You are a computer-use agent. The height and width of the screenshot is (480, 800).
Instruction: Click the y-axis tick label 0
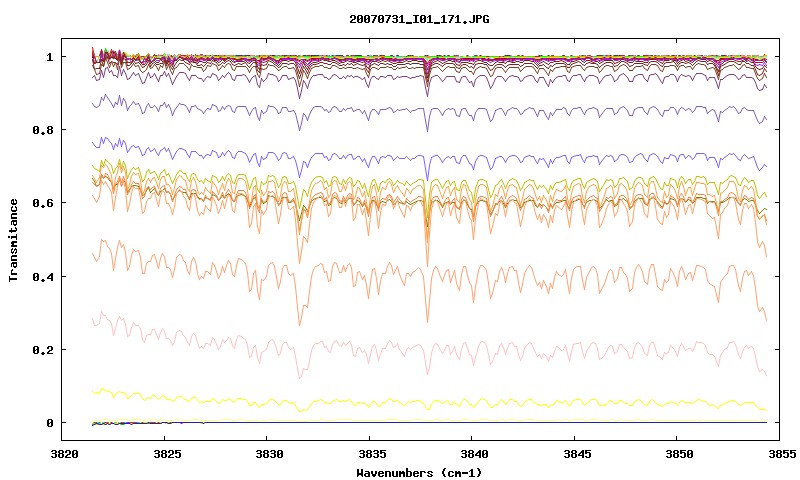click(x=49, y=423)
